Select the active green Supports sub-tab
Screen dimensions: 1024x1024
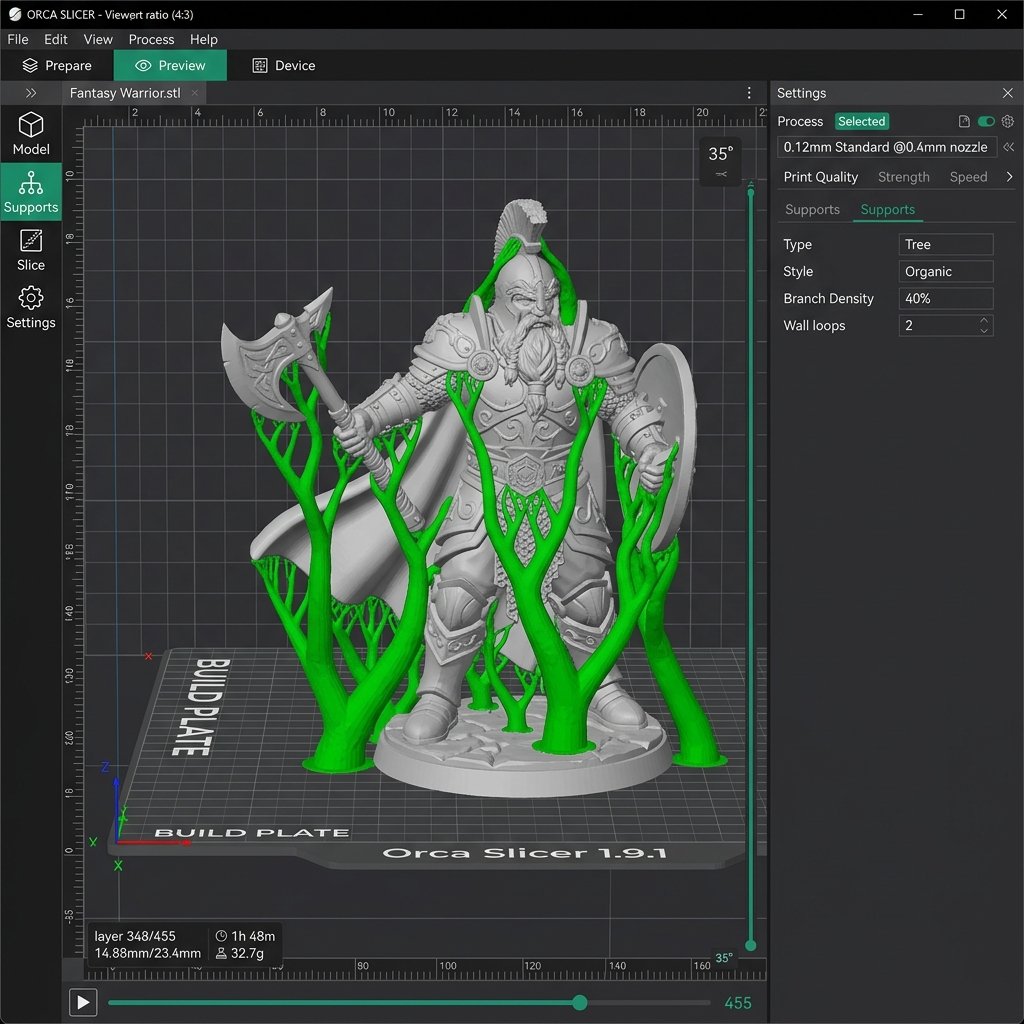tap(888, 210)
